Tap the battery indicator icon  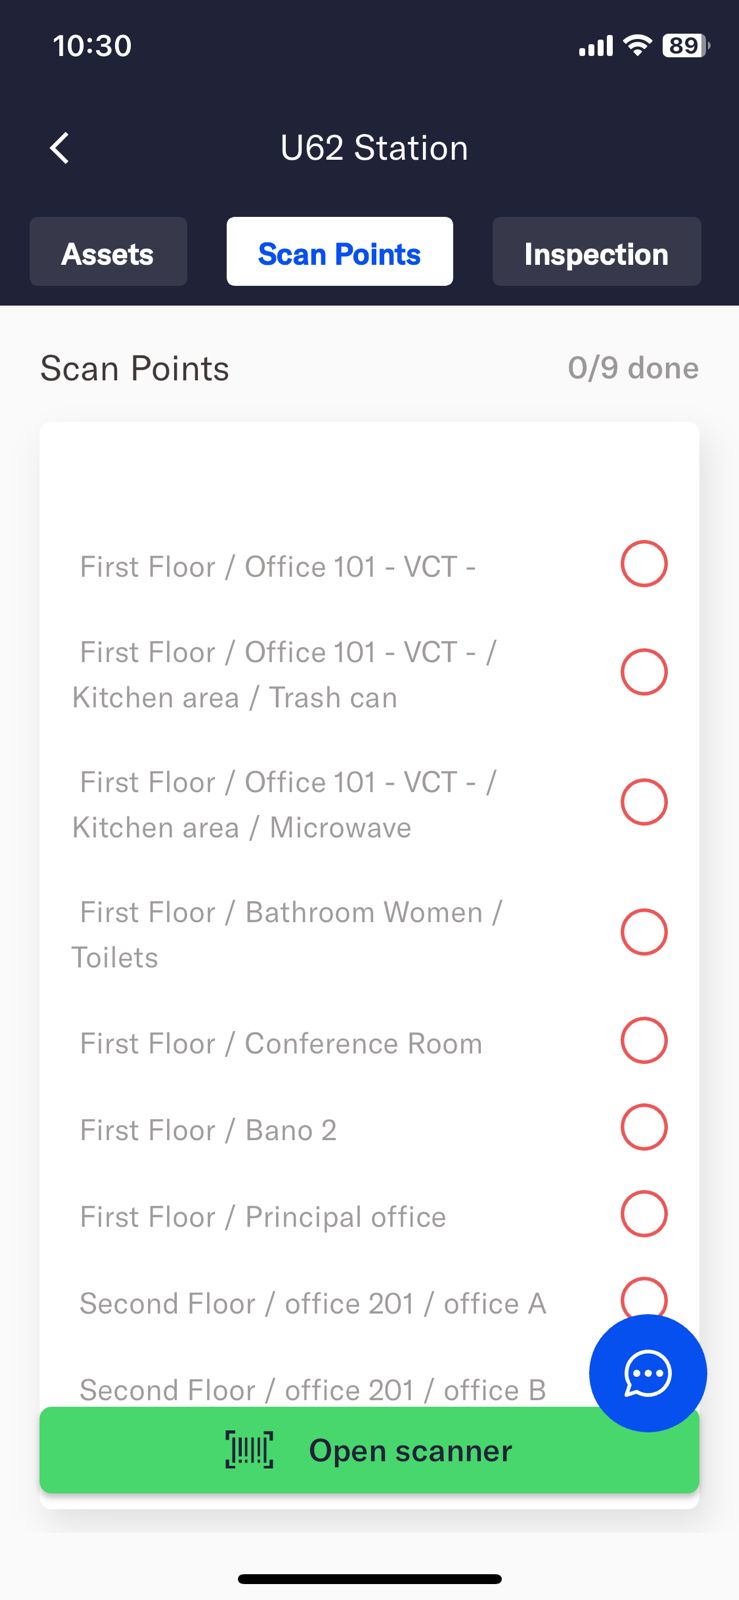pos(685,45)
